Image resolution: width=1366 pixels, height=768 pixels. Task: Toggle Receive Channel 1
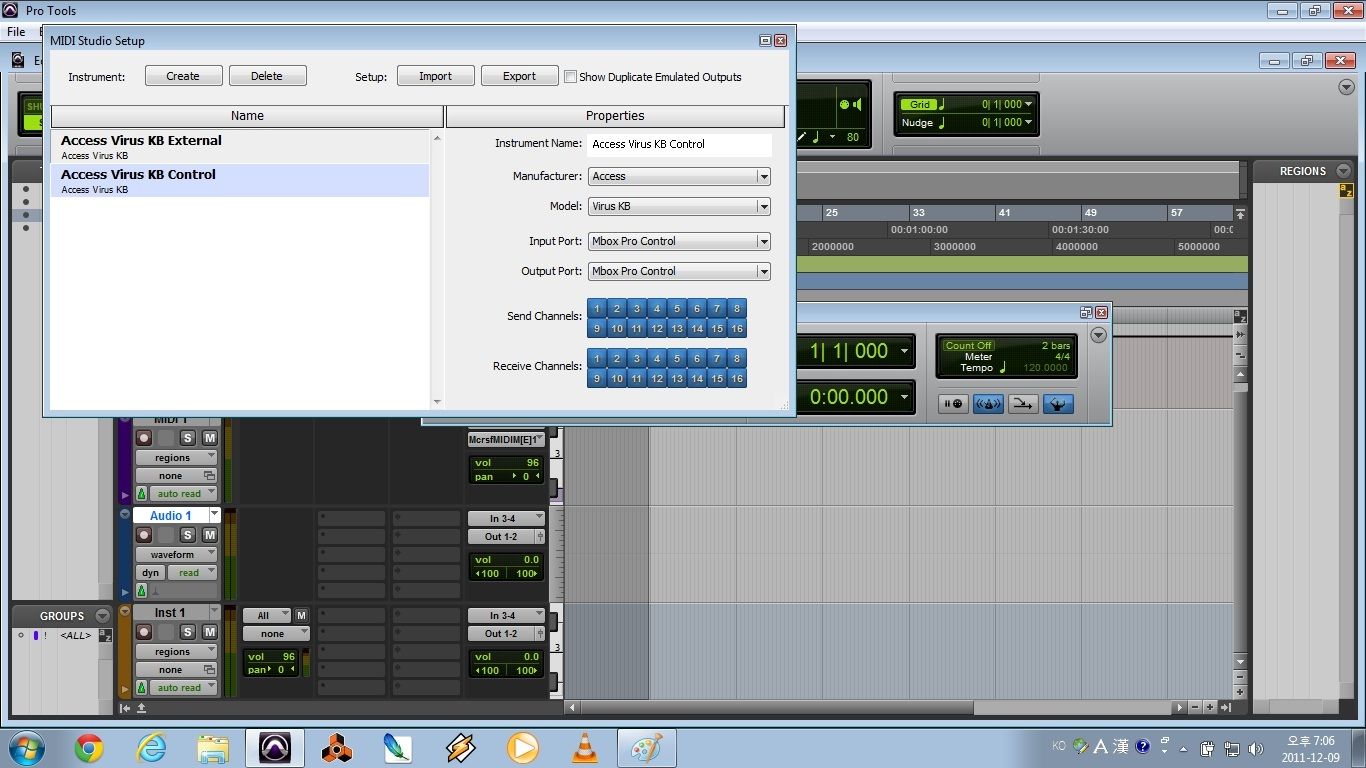[597, 358]
